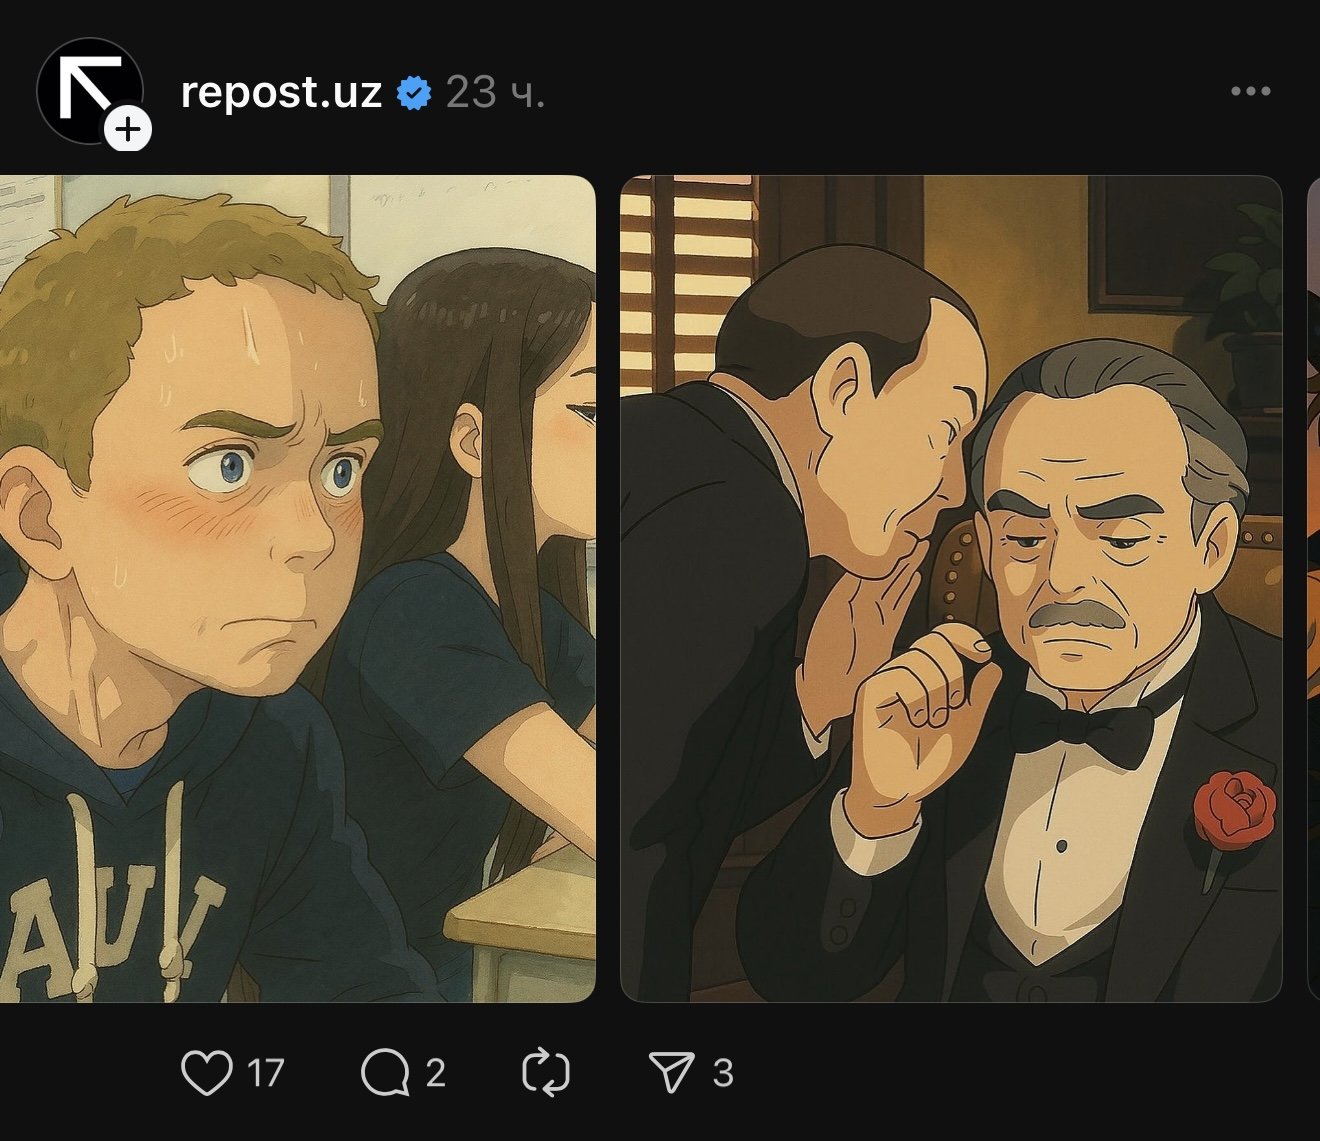
Task: Like the post with the heart icon
Action: (206, 1073)
